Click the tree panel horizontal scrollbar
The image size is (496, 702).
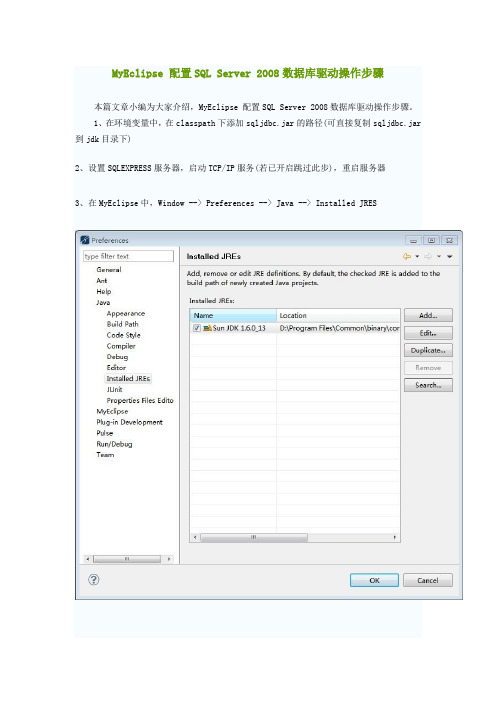[x=127, y=559]
